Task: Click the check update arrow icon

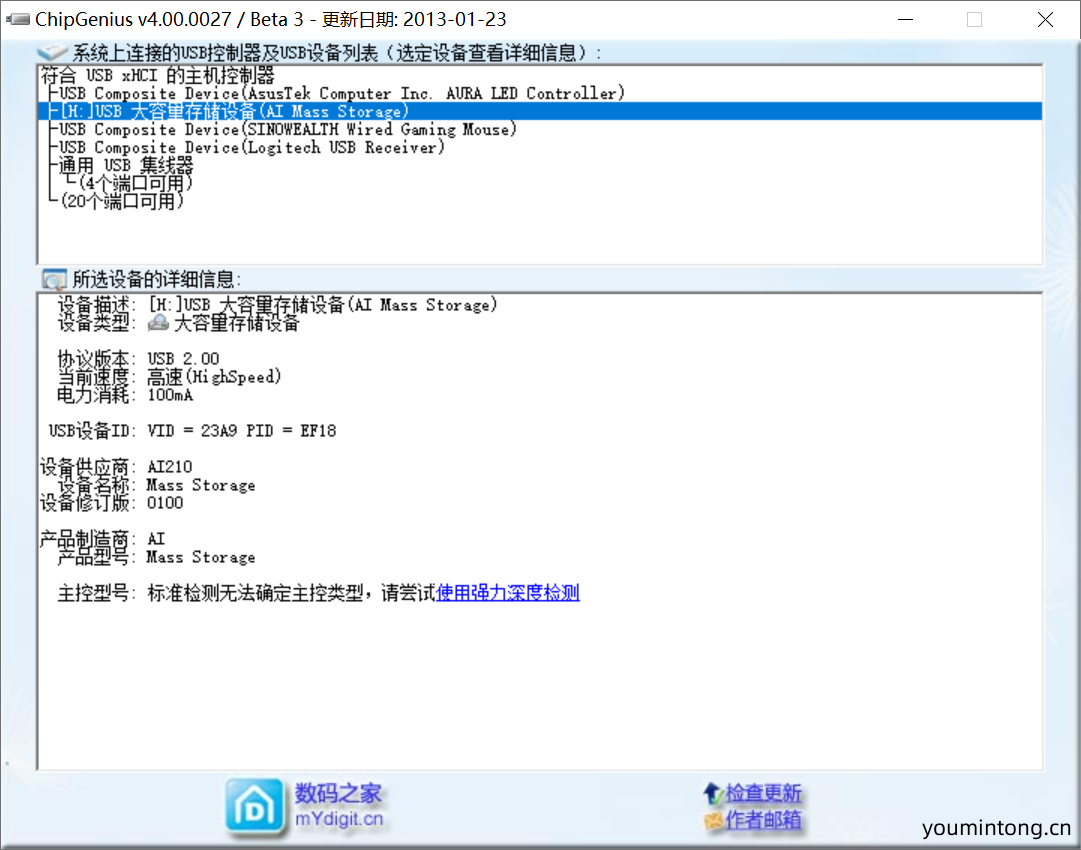Action: coord(712,793)
